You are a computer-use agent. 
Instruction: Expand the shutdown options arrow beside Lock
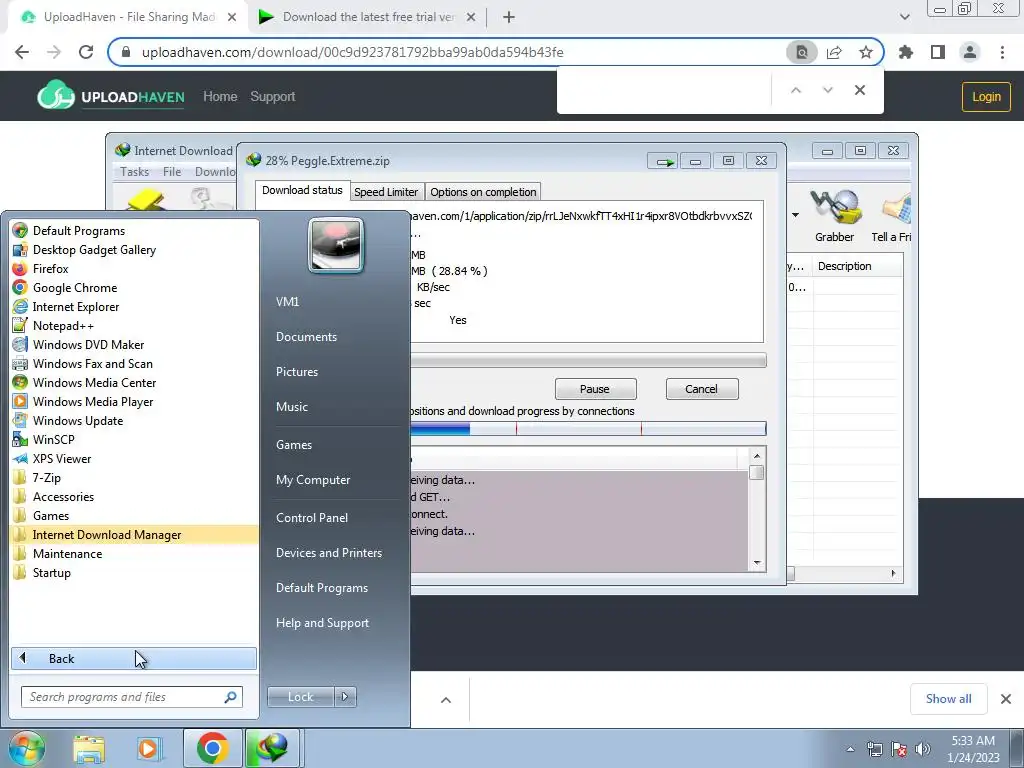(345, 697)
